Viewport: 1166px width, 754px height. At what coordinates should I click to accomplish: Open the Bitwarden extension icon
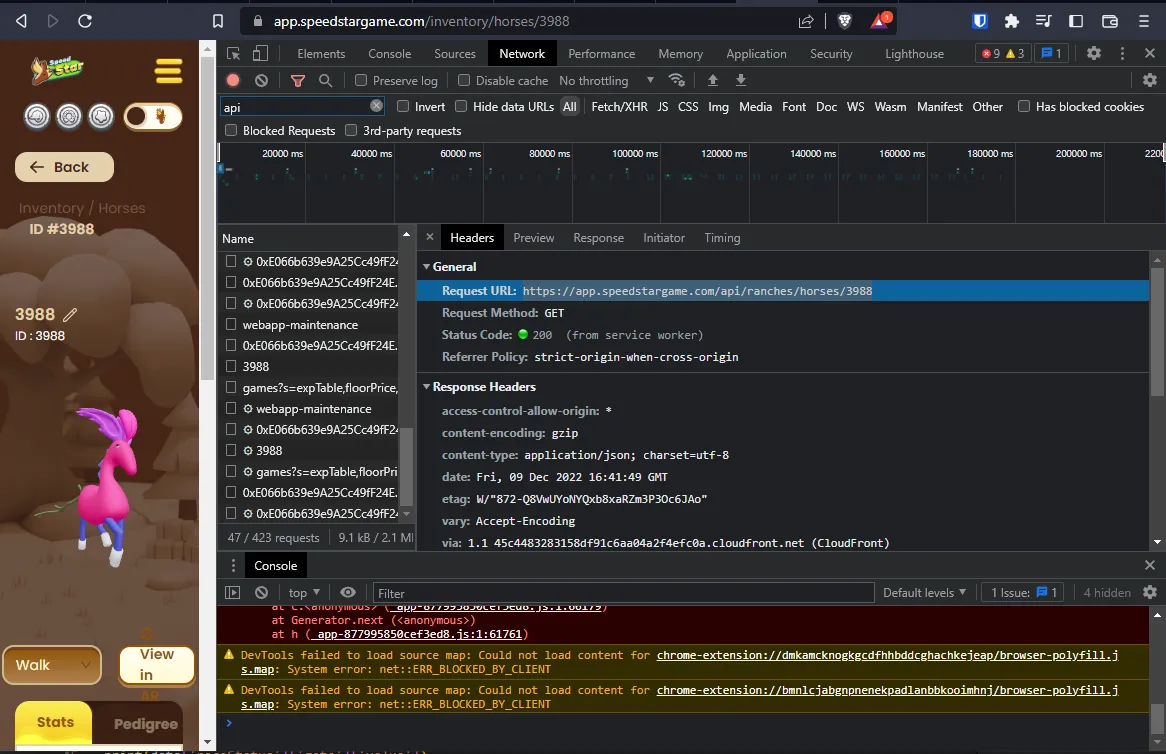pos(979,21)
